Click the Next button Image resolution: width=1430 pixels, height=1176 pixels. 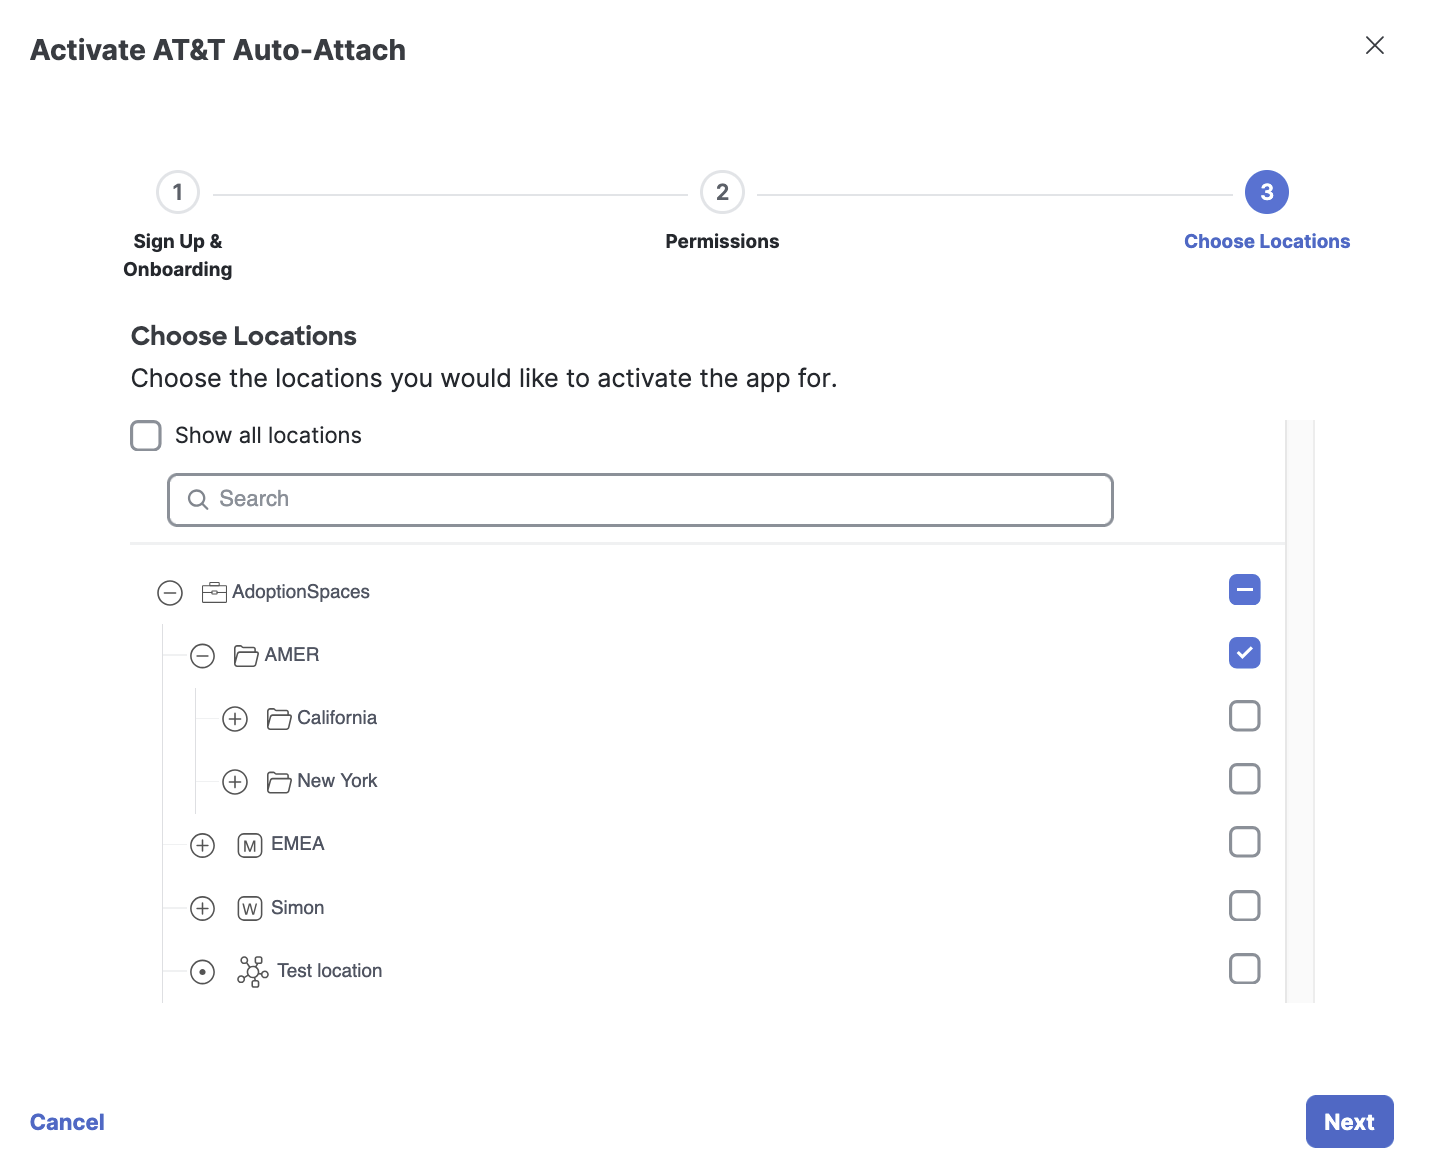(x=1349, y=1122)
